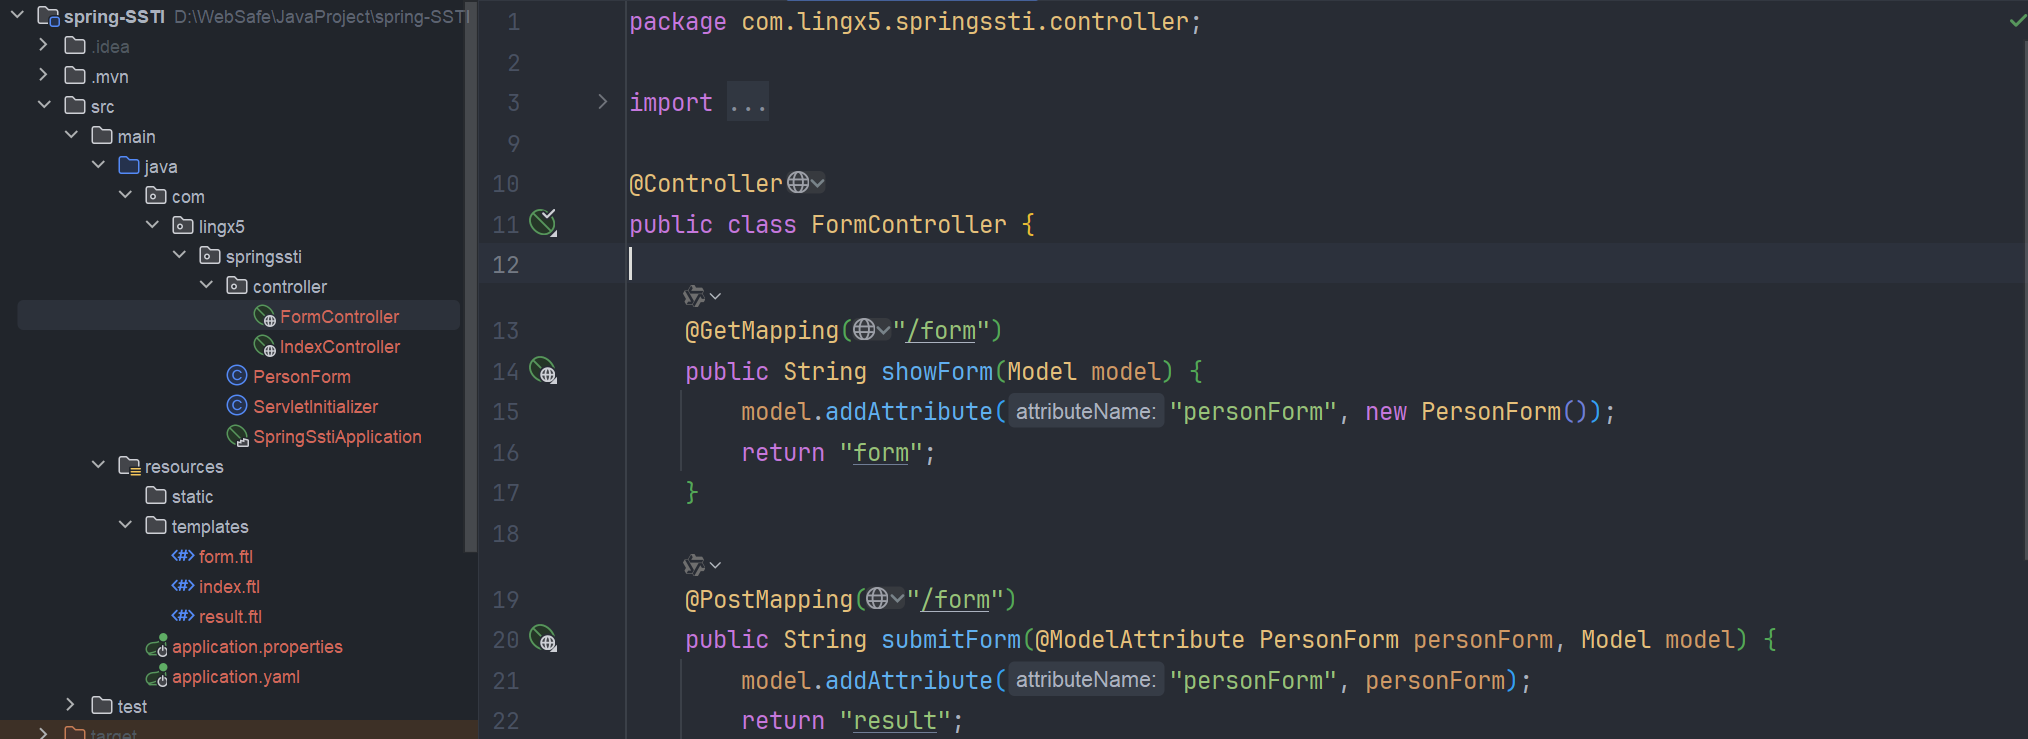This screenshot has width=2028, height=739.
Task: Click the green inspection checkmark in the editor corner
Action: coord(2018,20)
